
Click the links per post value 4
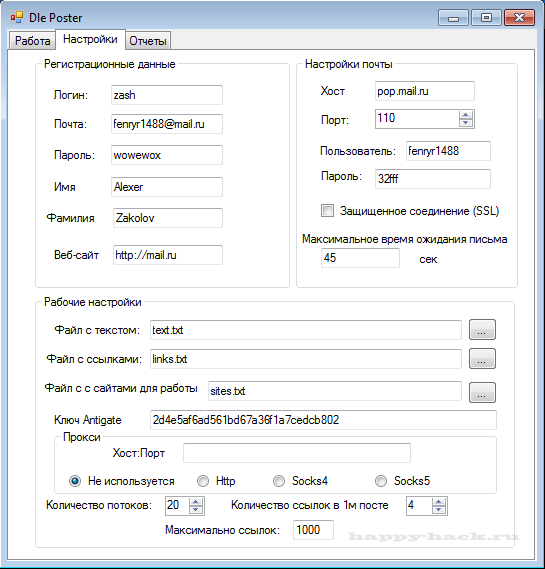419,505
